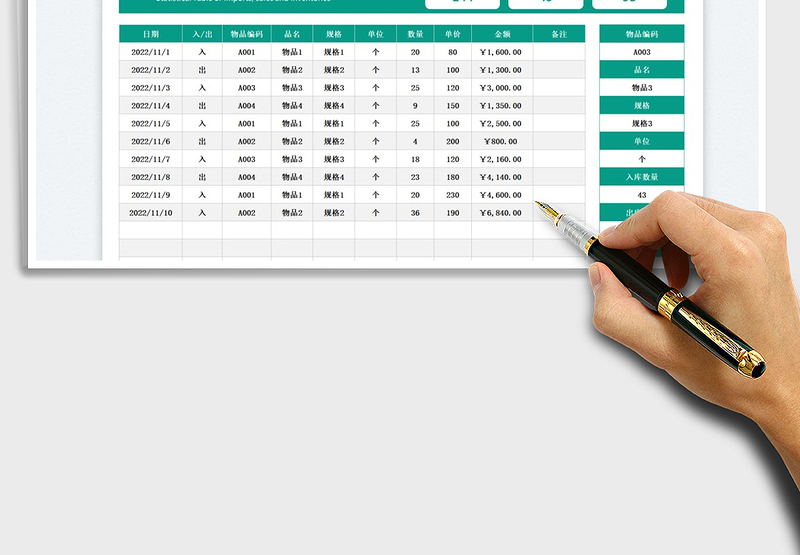This screenshot has width=800, height=555.
Task: Click the ¥6,840.00 amount cell
Action: point(501,213)
